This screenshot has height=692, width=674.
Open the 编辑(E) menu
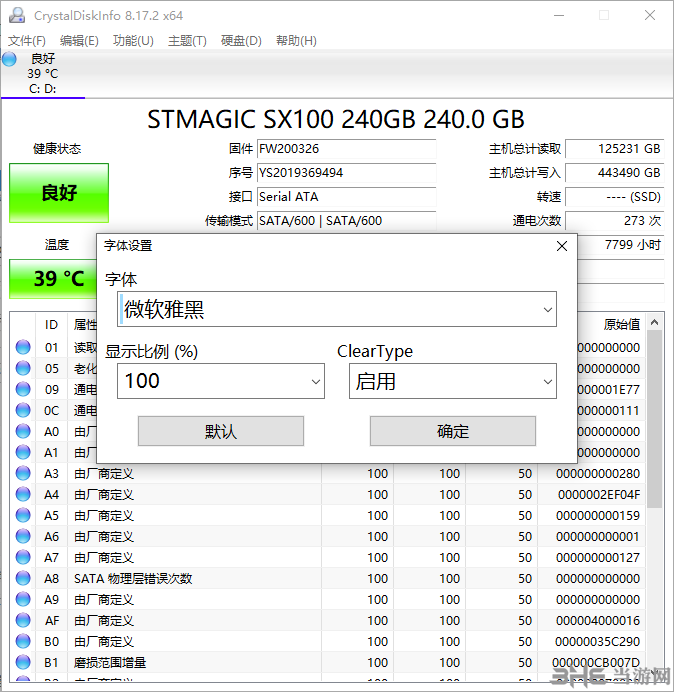[x=79, y=41]
